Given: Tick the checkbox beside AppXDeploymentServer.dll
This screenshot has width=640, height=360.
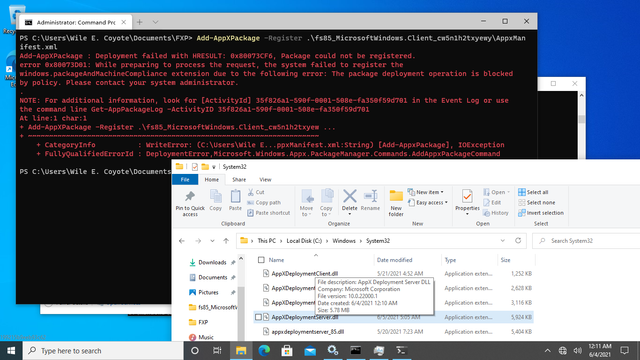Looking at the screenshot, I should [x=258, y=317].
